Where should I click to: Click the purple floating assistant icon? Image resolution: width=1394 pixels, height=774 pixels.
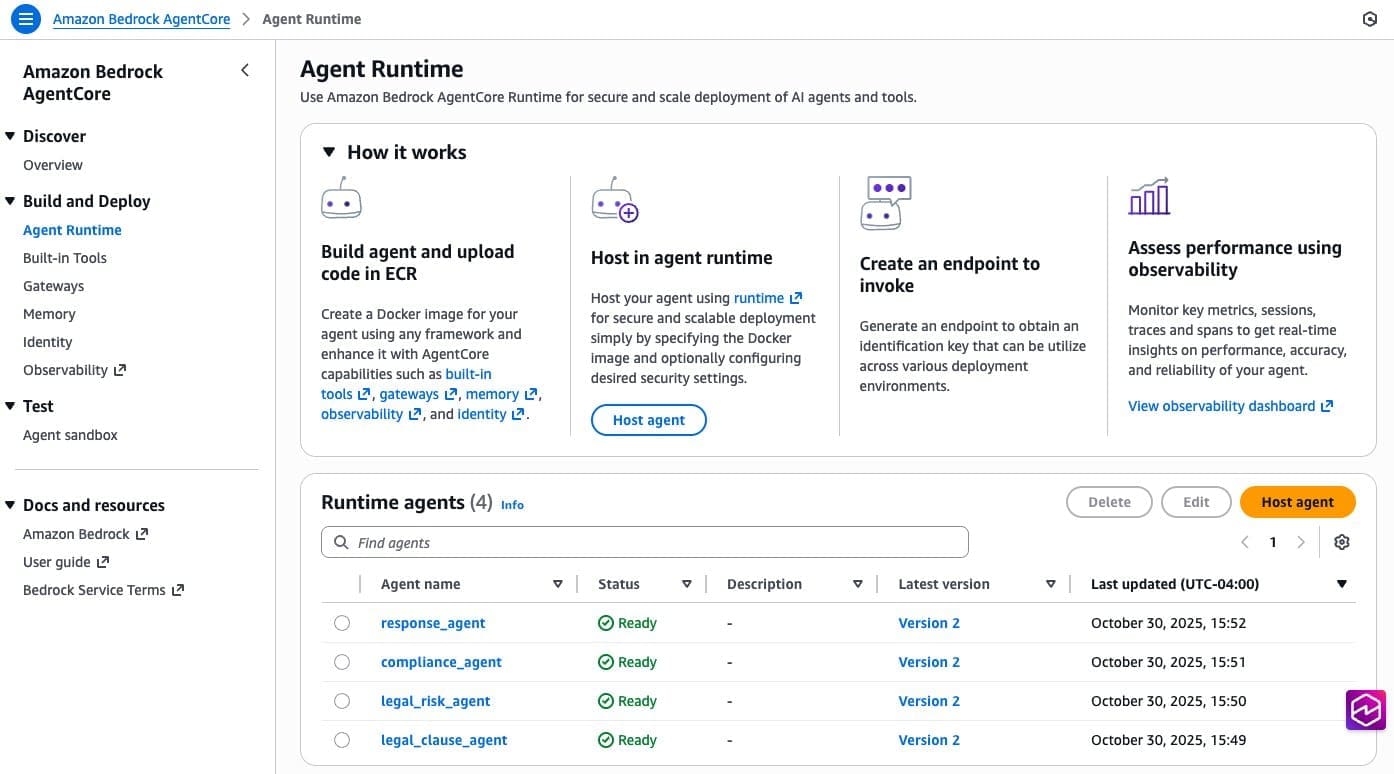click(1365, 710)
